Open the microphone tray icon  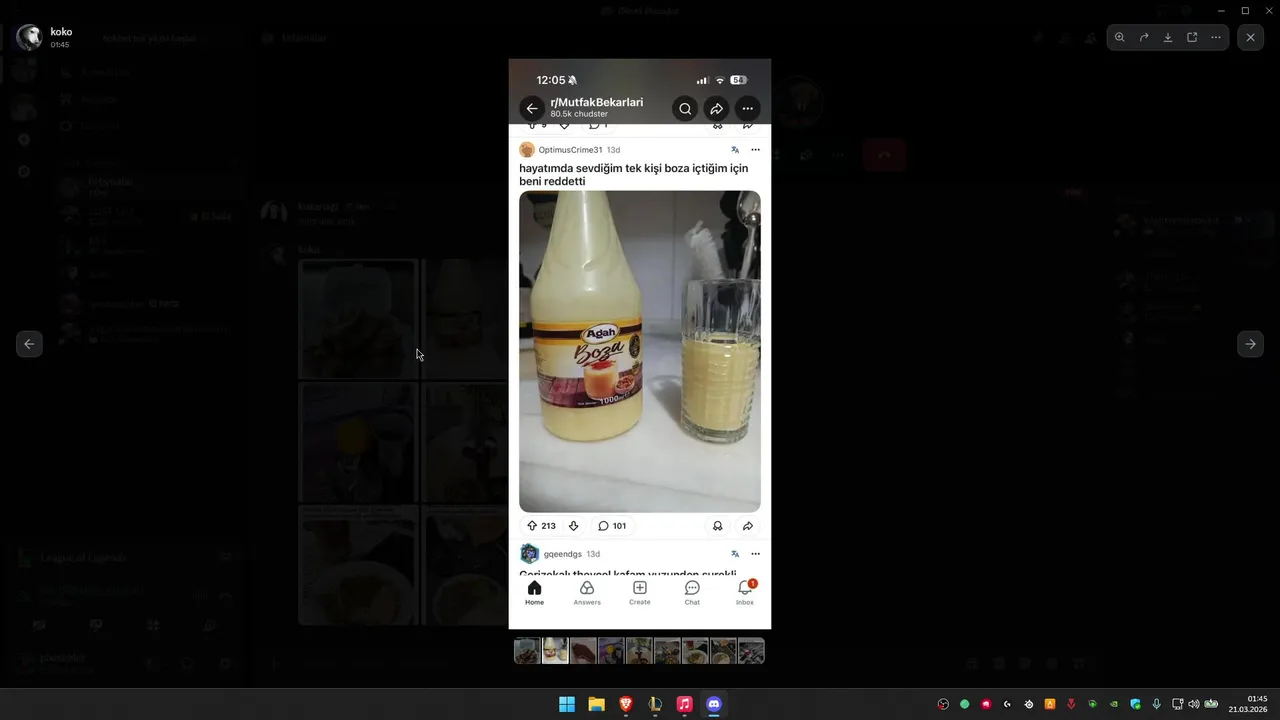tap(1157, 704)
